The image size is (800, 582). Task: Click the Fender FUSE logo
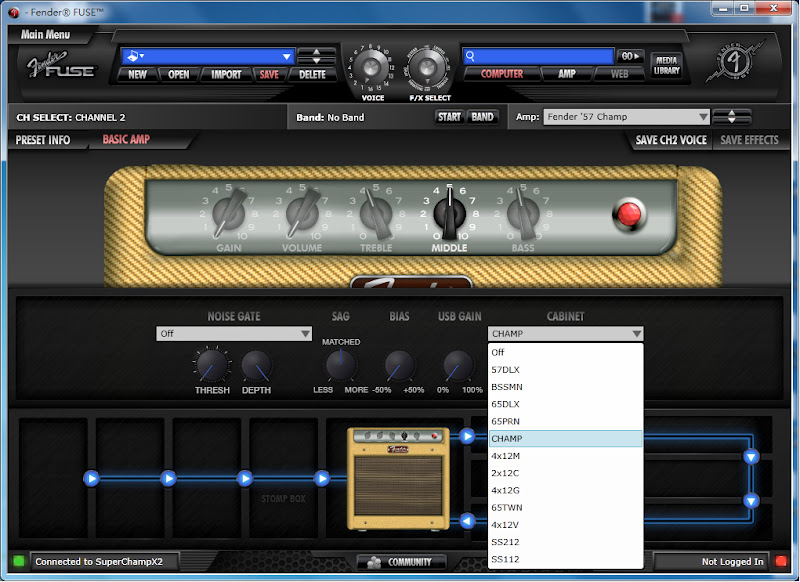click(60, 65)
